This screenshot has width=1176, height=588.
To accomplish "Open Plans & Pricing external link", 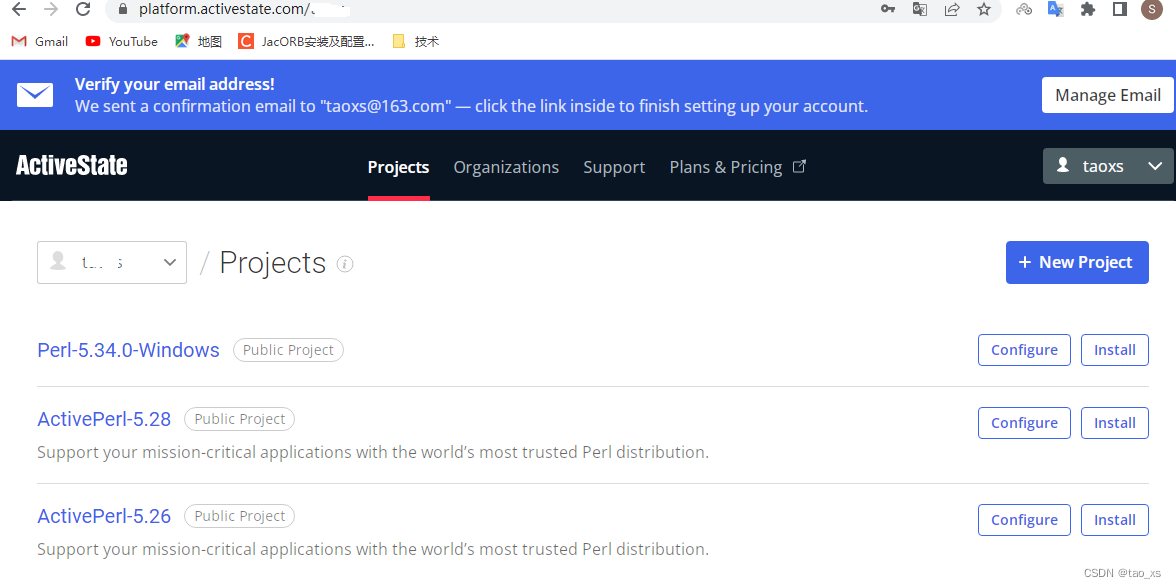I will coord(737,167).
